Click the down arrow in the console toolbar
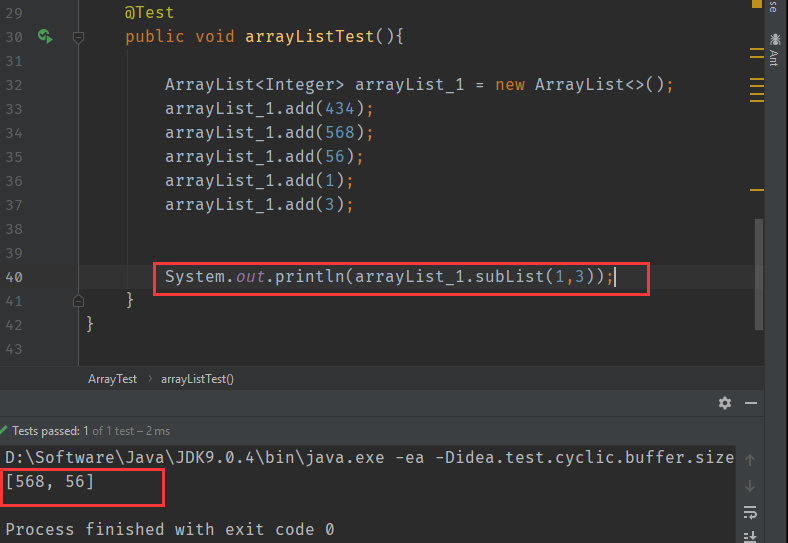Image resolution: width=788 pixels, height=543 pixels. click(750, 486)
